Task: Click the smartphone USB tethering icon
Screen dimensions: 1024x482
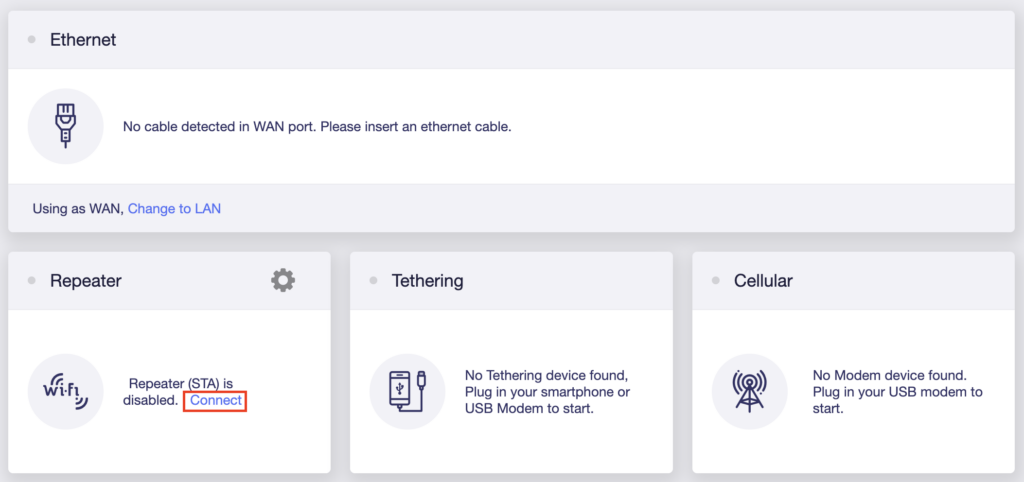Action: (408, 391)
